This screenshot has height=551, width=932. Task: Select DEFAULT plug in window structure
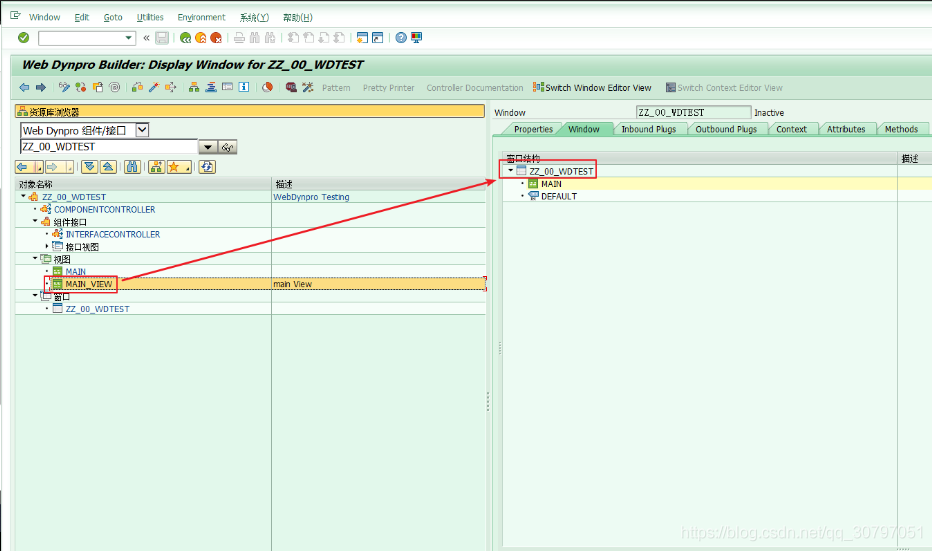pyautogui.click(x=559, y=196)
